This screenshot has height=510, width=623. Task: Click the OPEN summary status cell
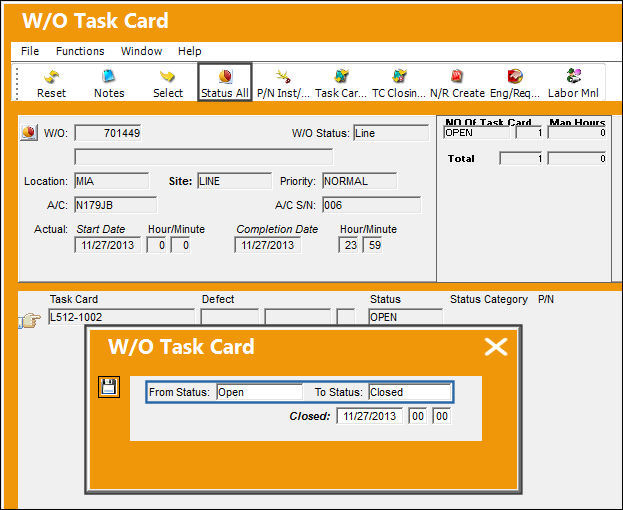click(x=476, y=132)
